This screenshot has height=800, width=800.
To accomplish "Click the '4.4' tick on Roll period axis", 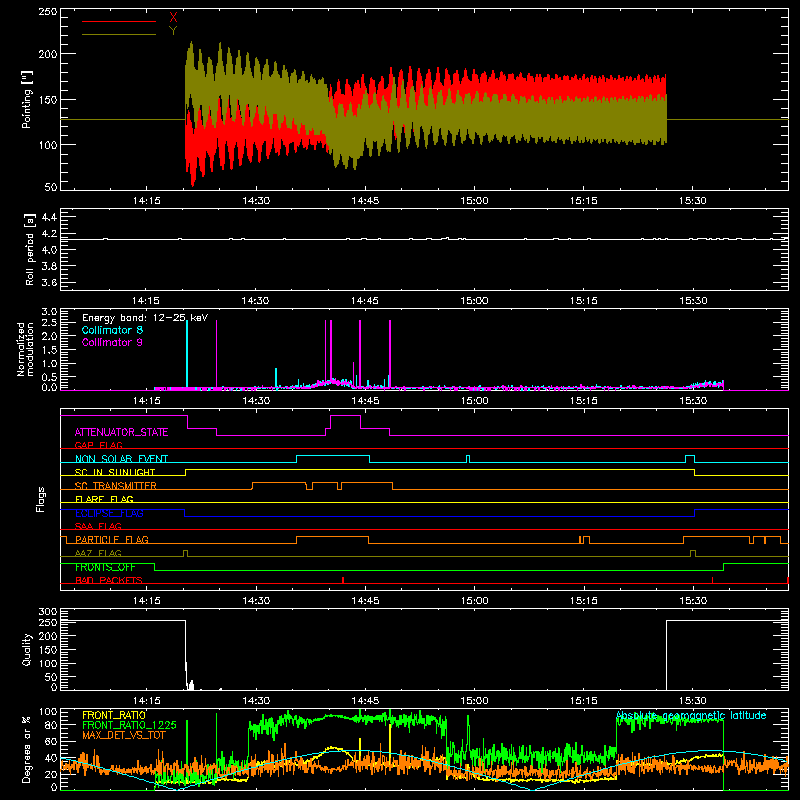I will click(49, 217).
